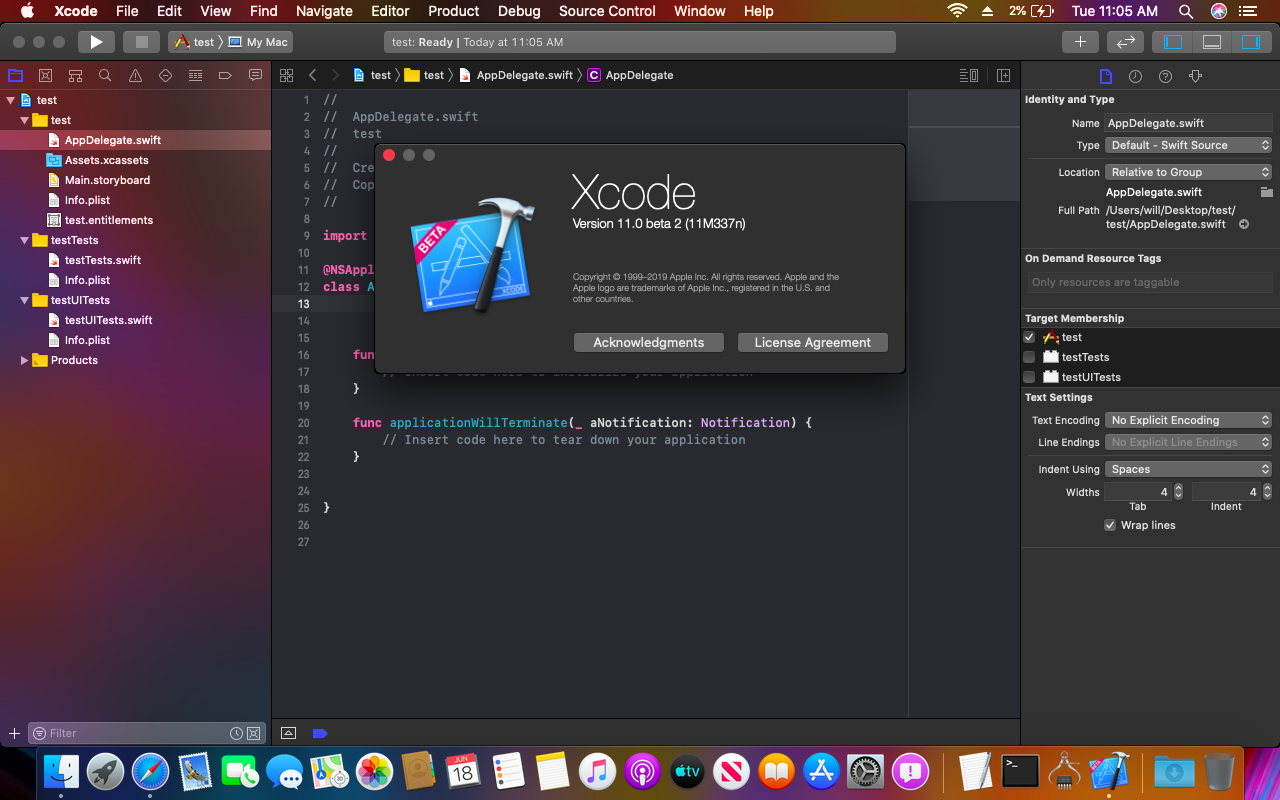Select the My Mac run destination

[x=258, y=42]
